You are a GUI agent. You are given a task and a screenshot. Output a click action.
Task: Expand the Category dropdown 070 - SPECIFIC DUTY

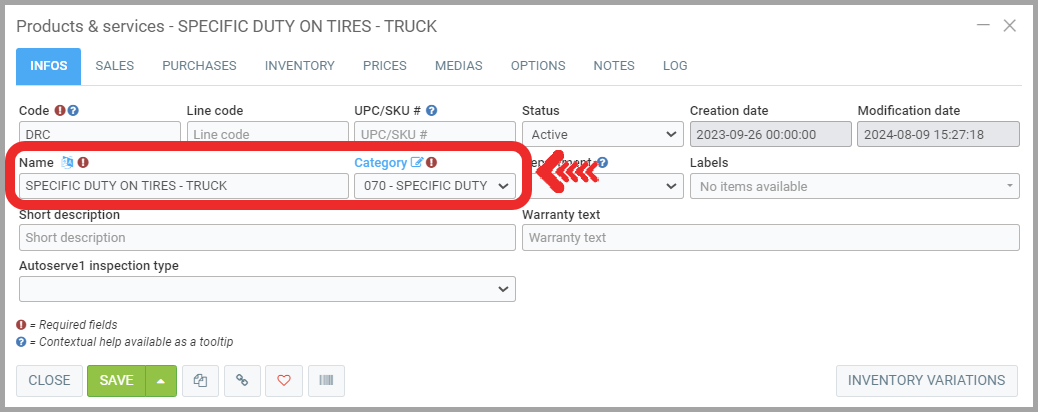point(435,186)
